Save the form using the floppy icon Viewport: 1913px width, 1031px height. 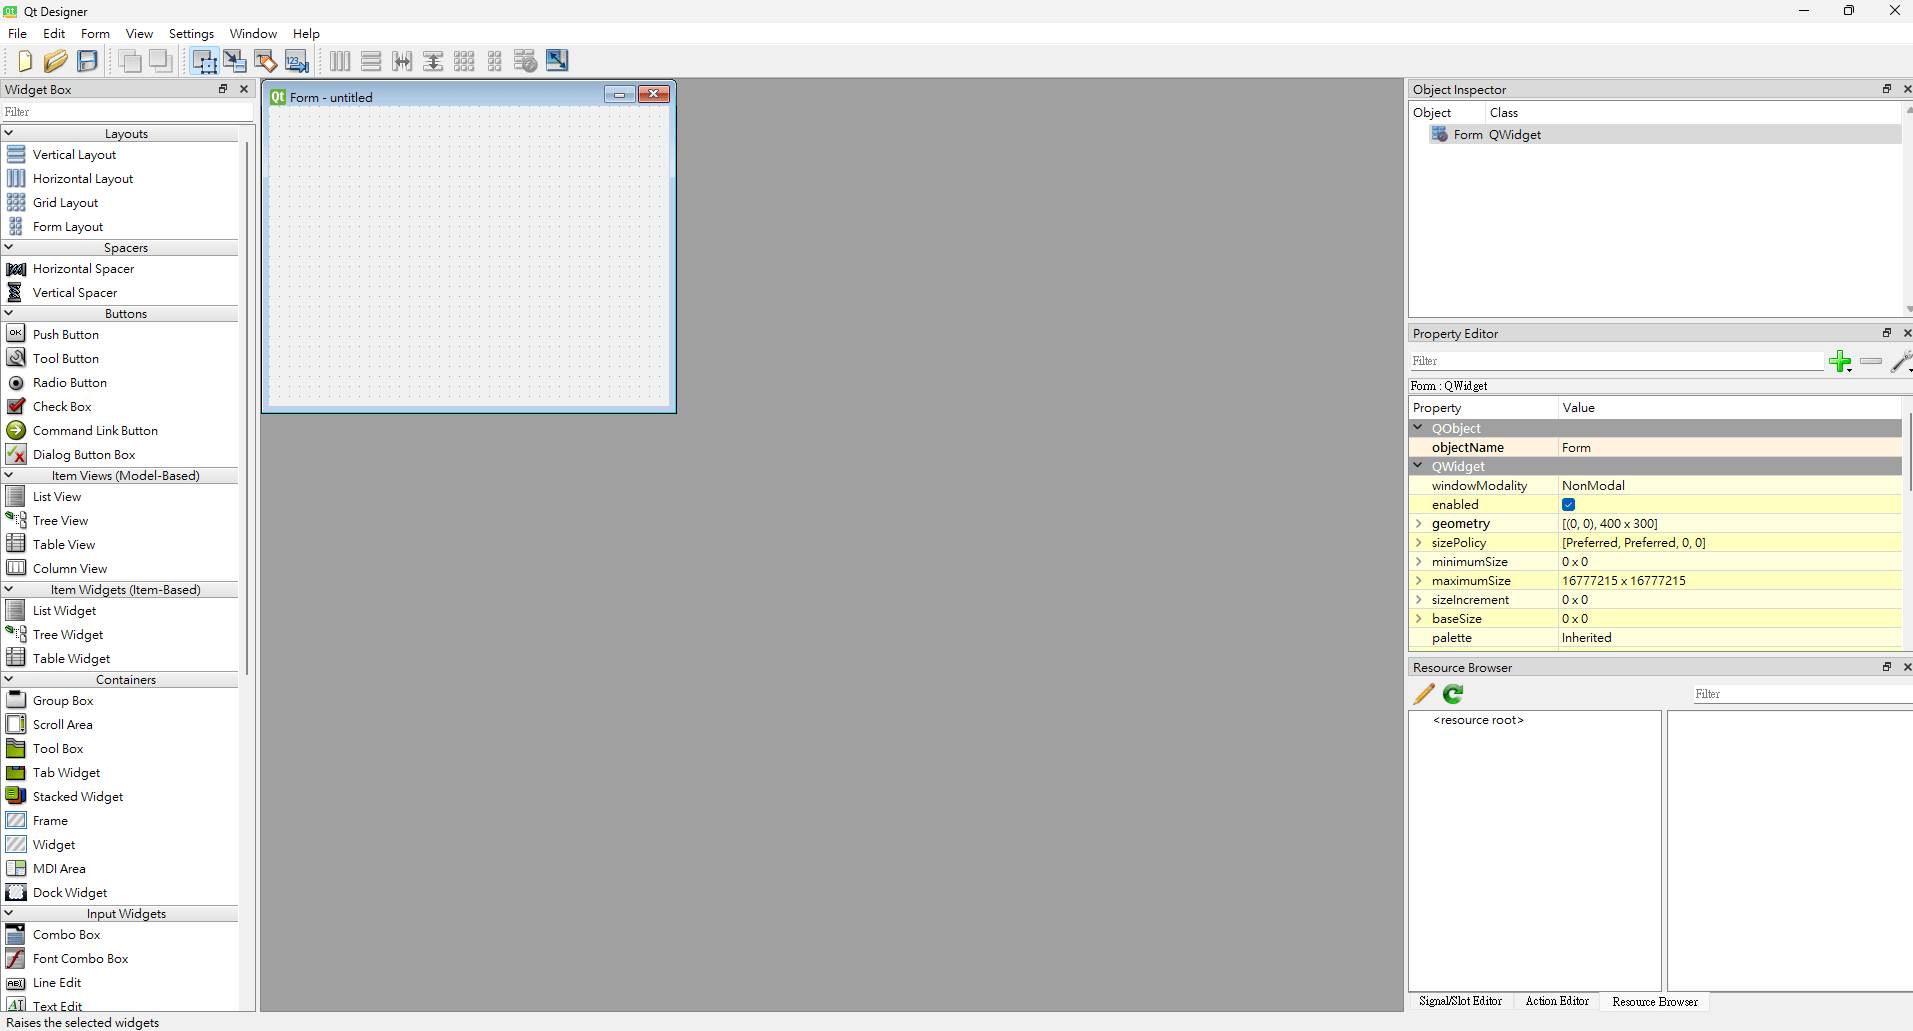pos(88,61)
